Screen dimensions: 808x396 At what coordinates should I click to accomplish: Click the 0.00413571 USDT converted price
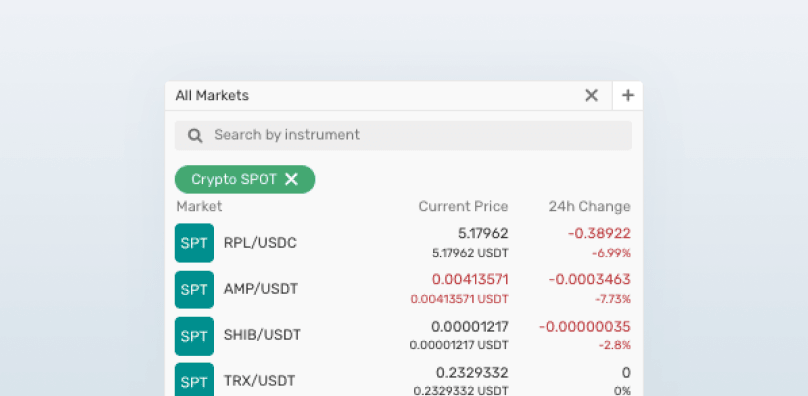pyautogui.click(x=460, y=299)
